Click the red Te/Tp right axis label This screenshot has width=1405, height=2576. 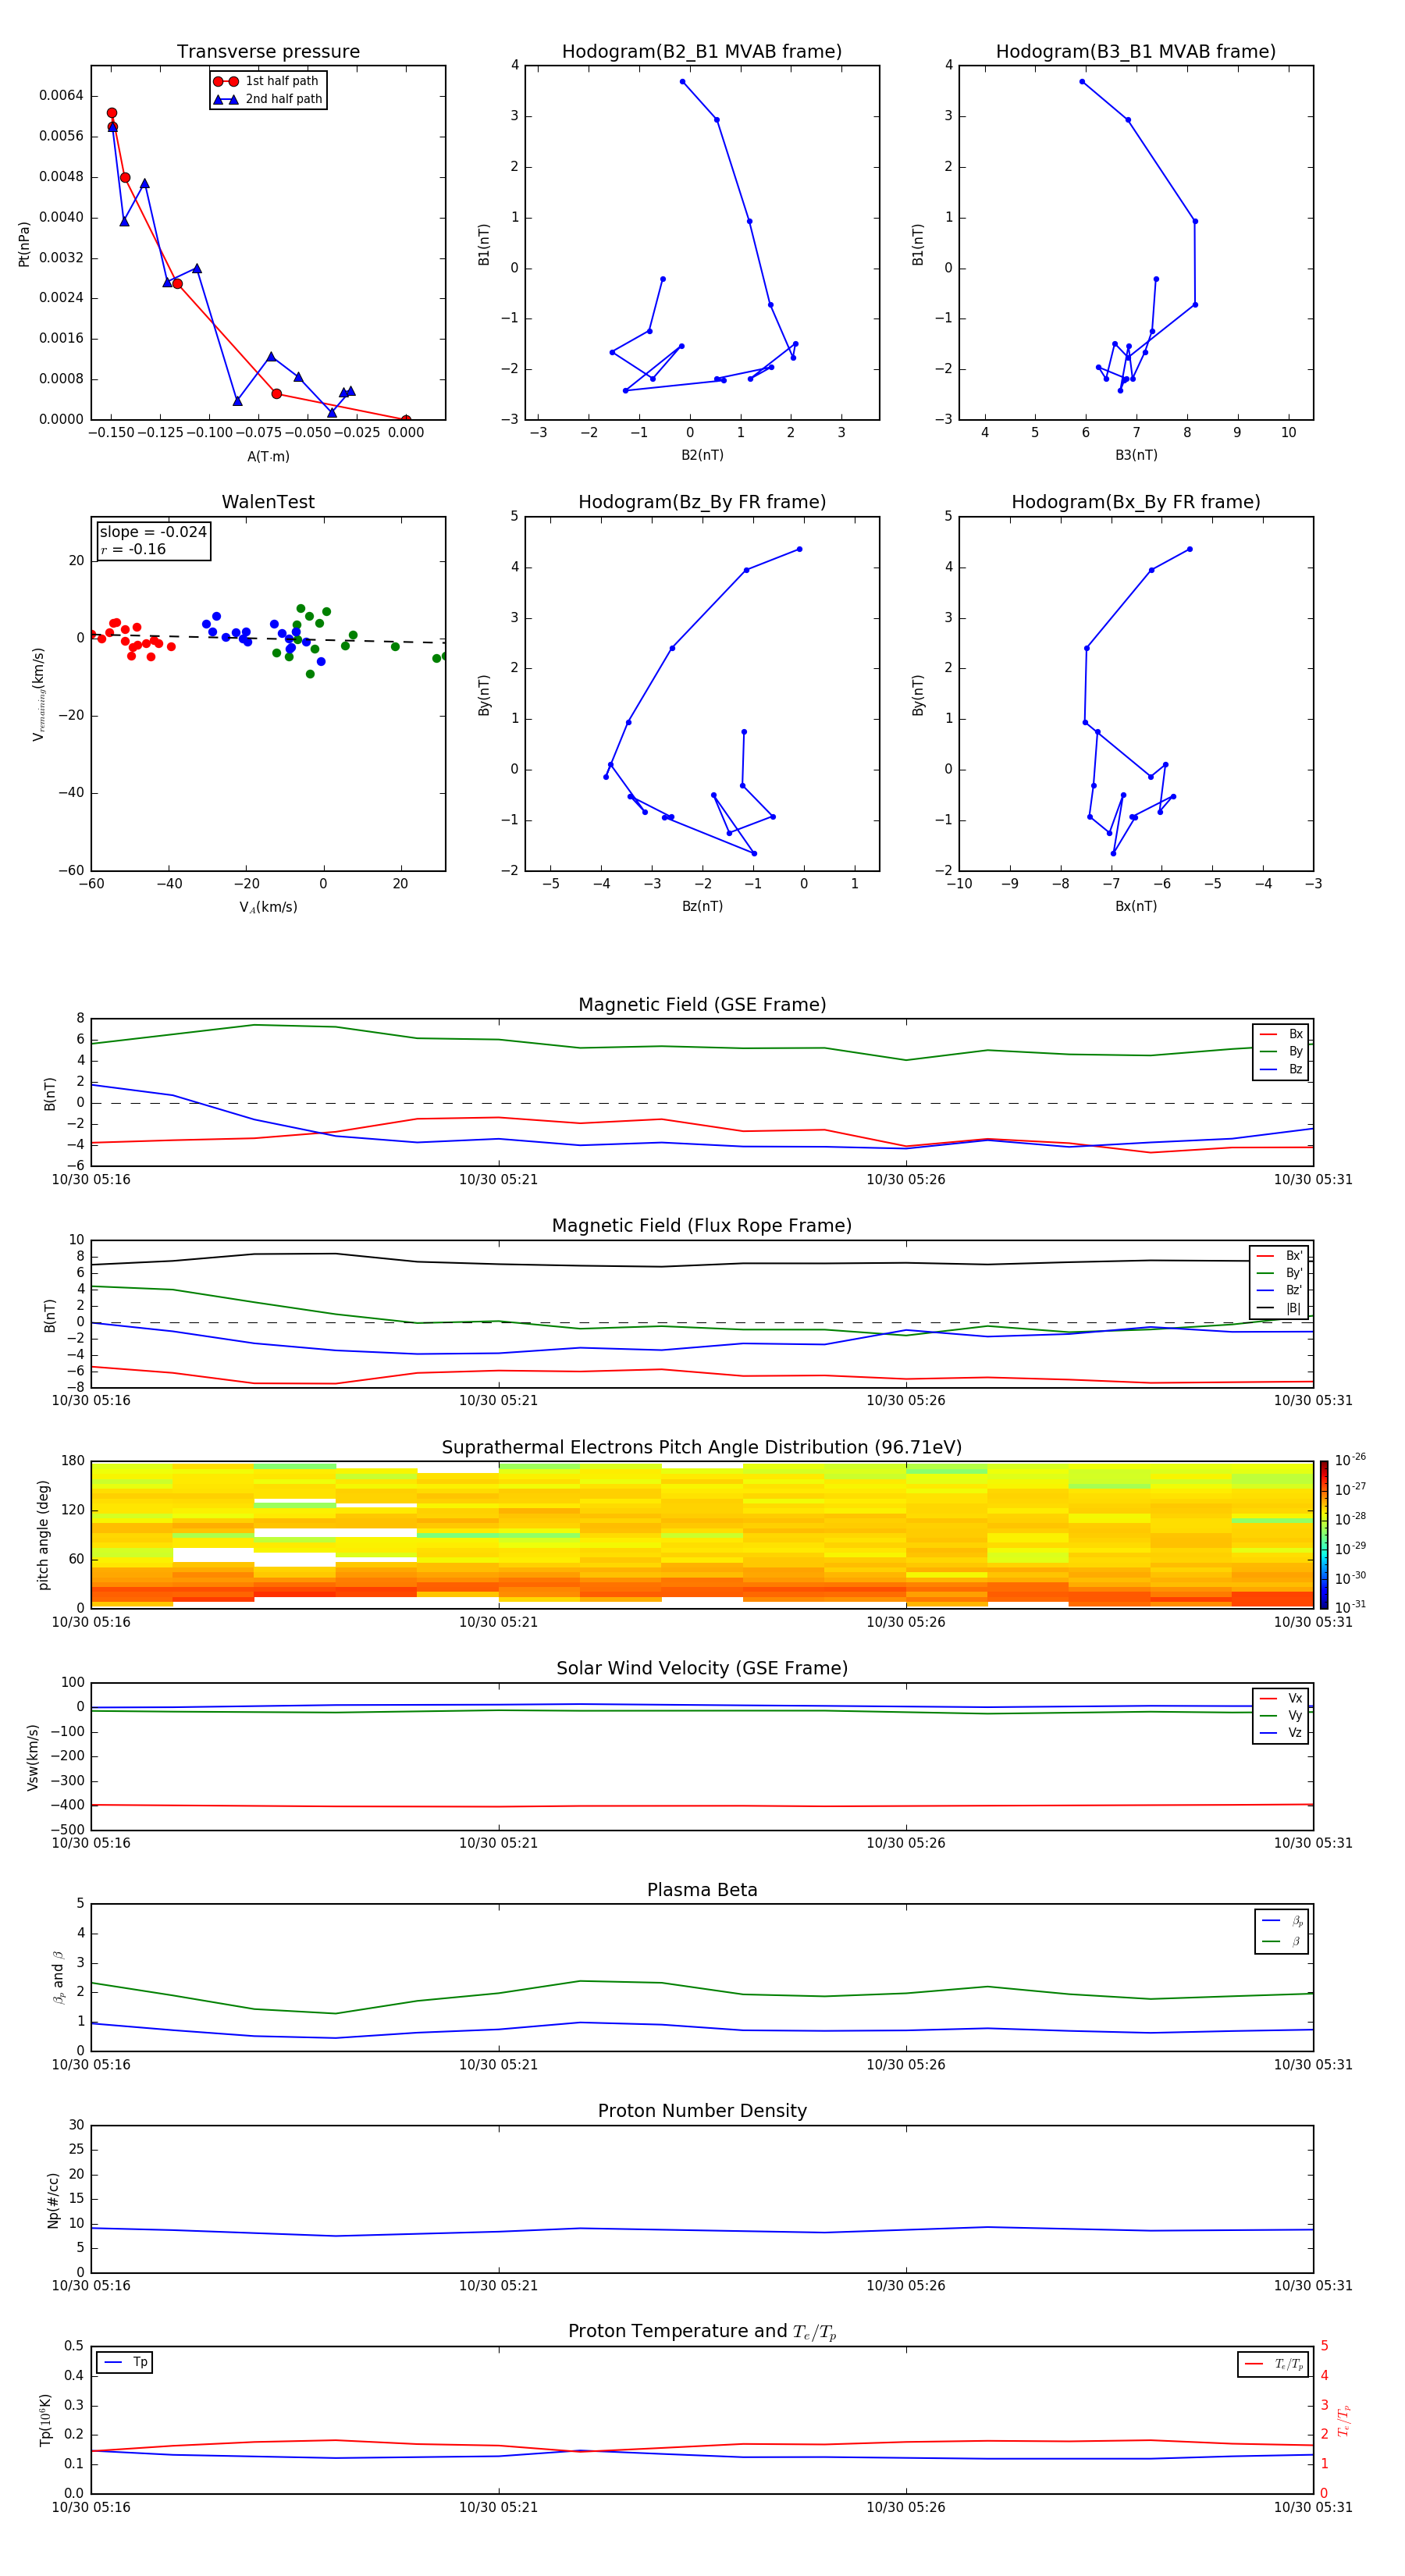pyautogui.click(x=1344, y=2421)
